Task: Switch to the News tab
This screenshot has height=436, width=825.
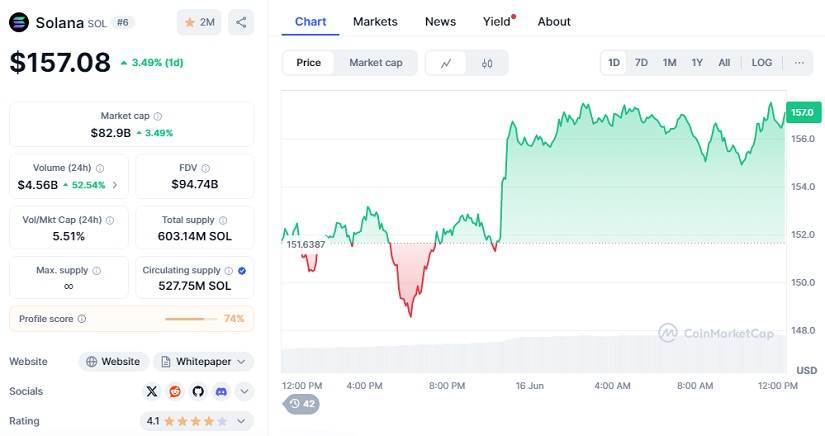Action: pyautogui.click(x=440, y=21)
